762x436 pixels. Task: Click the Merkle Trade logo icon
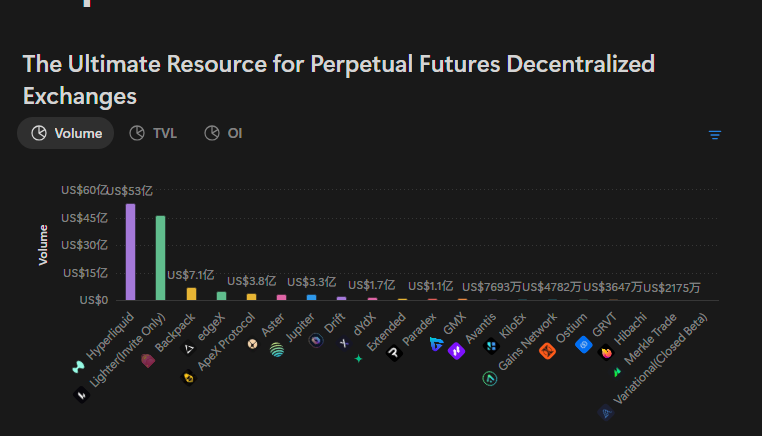point(617,372)
